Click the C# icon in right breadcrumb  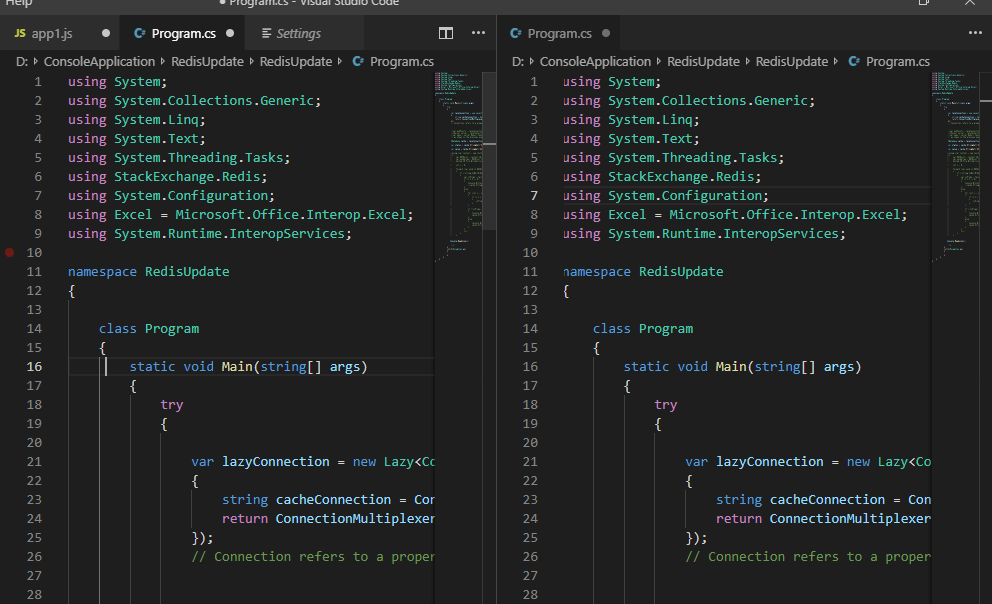click(x=854, y=61)
